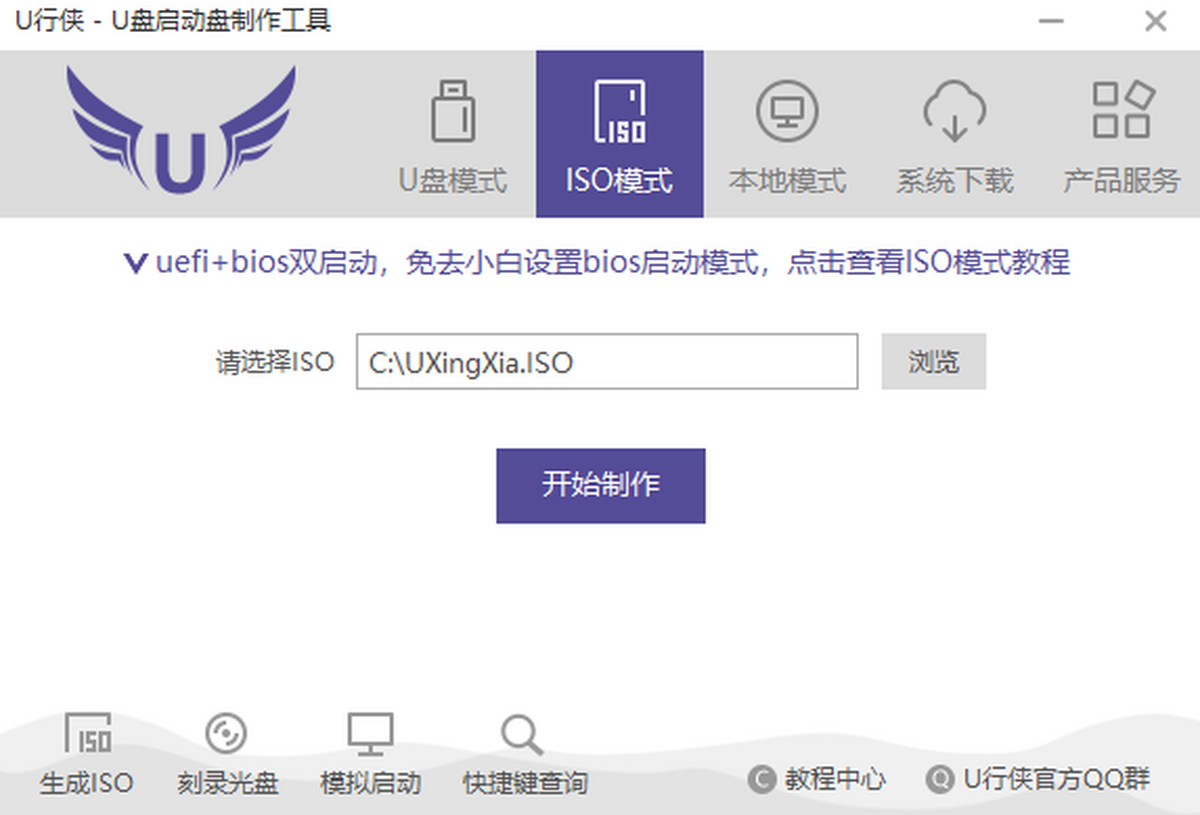Click 浏览 to browse for ISO
1200x815 pixels.
click(933, 361)
